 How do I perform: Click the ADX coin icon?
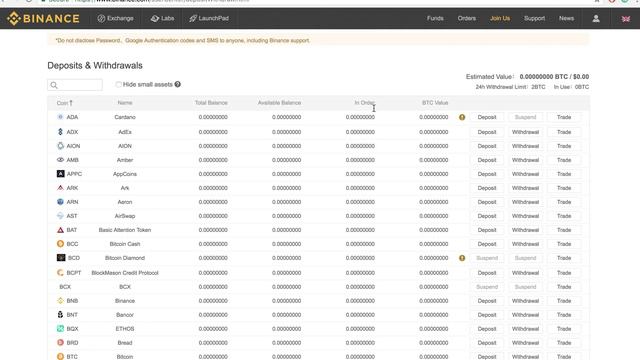coord(60,132)
